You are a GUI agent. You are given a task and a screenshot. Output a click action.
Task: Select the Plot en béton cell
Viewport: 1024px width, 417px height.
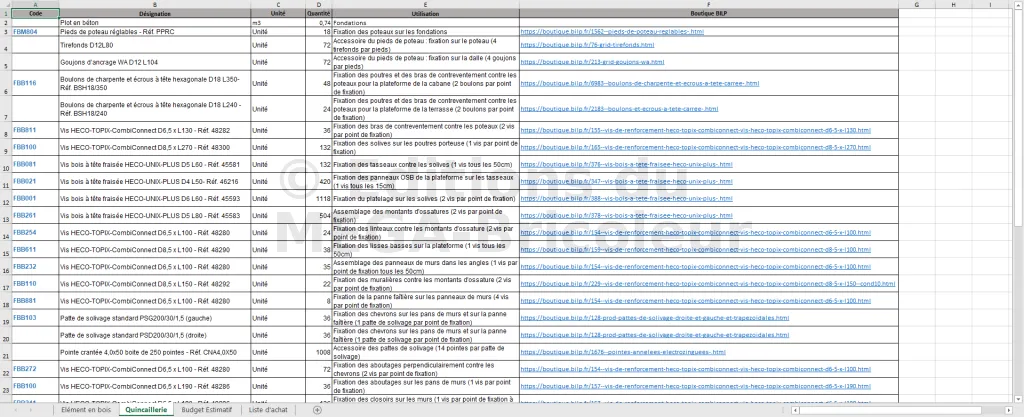click(x=155, y=23)
